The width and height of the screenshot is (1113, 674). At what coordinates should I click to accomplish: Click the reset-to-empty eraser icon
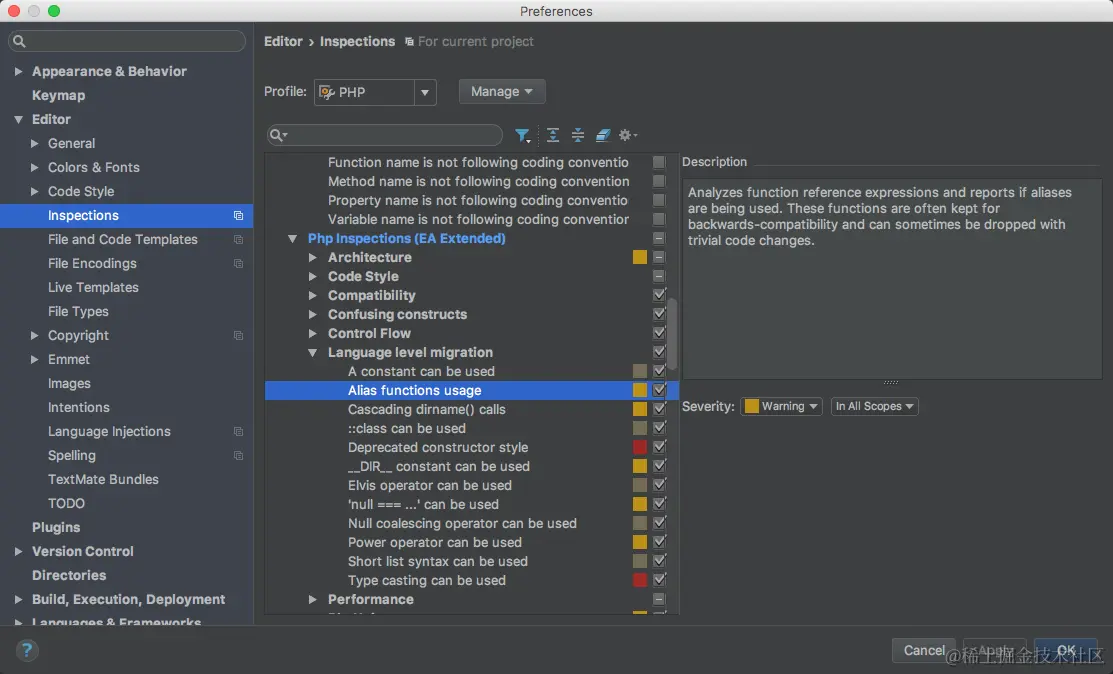[603, 135]
